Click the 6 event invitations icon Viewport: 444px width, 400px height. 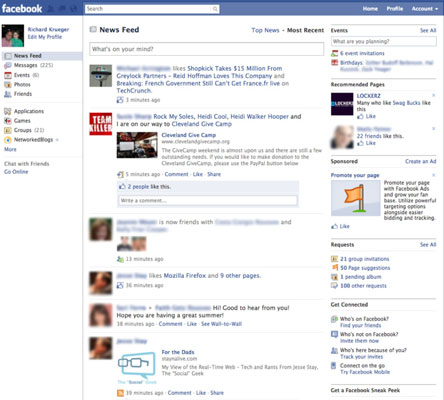[x=334, y=53]
